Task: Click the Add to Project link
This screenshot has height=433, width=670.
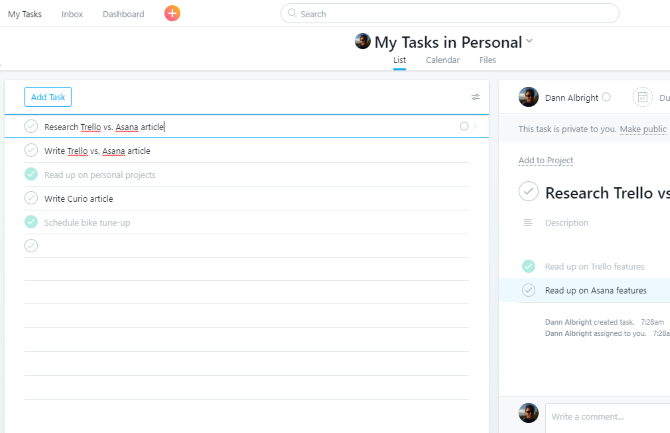Action: 545,161
